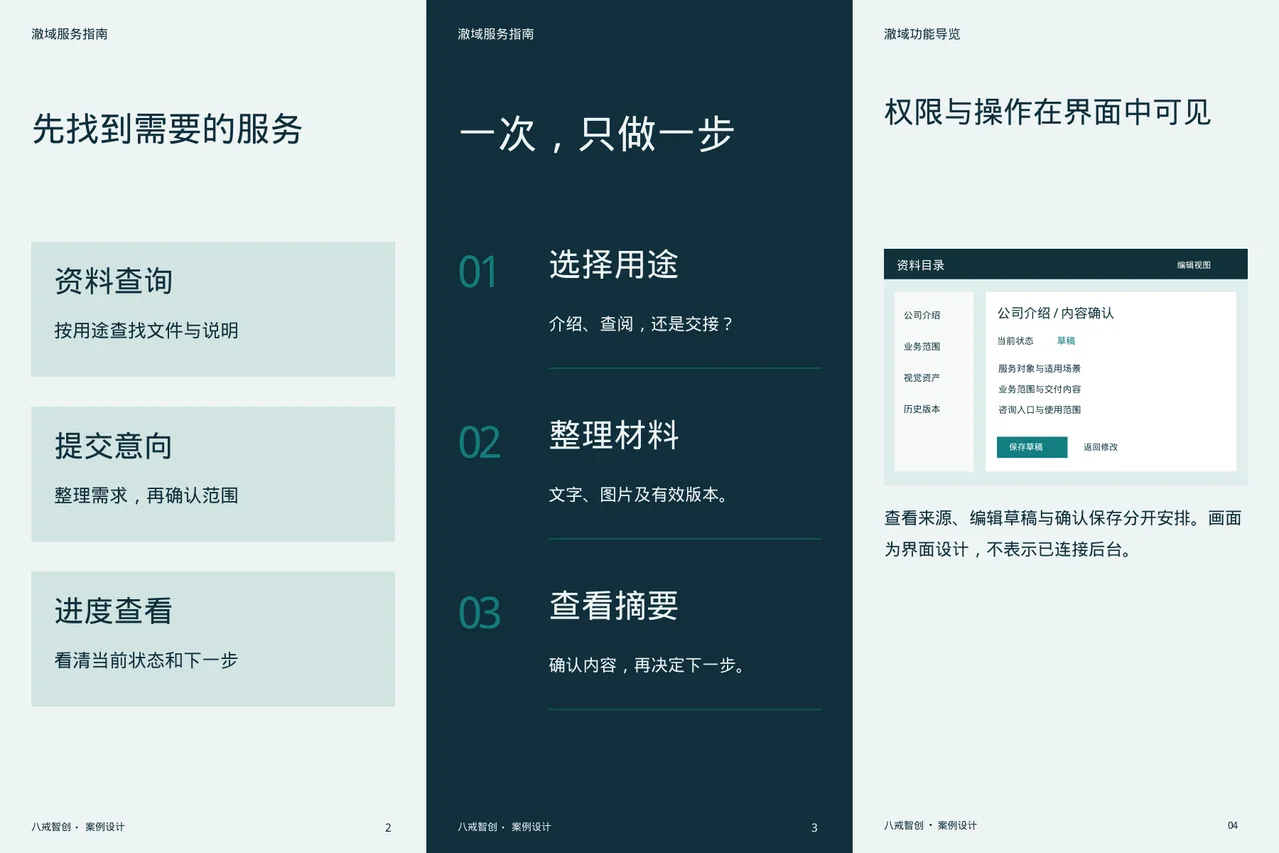This screenshot has width=1279, height=853.
Task: Click the heading 一次，只做一步
Action: coord(597,135)
